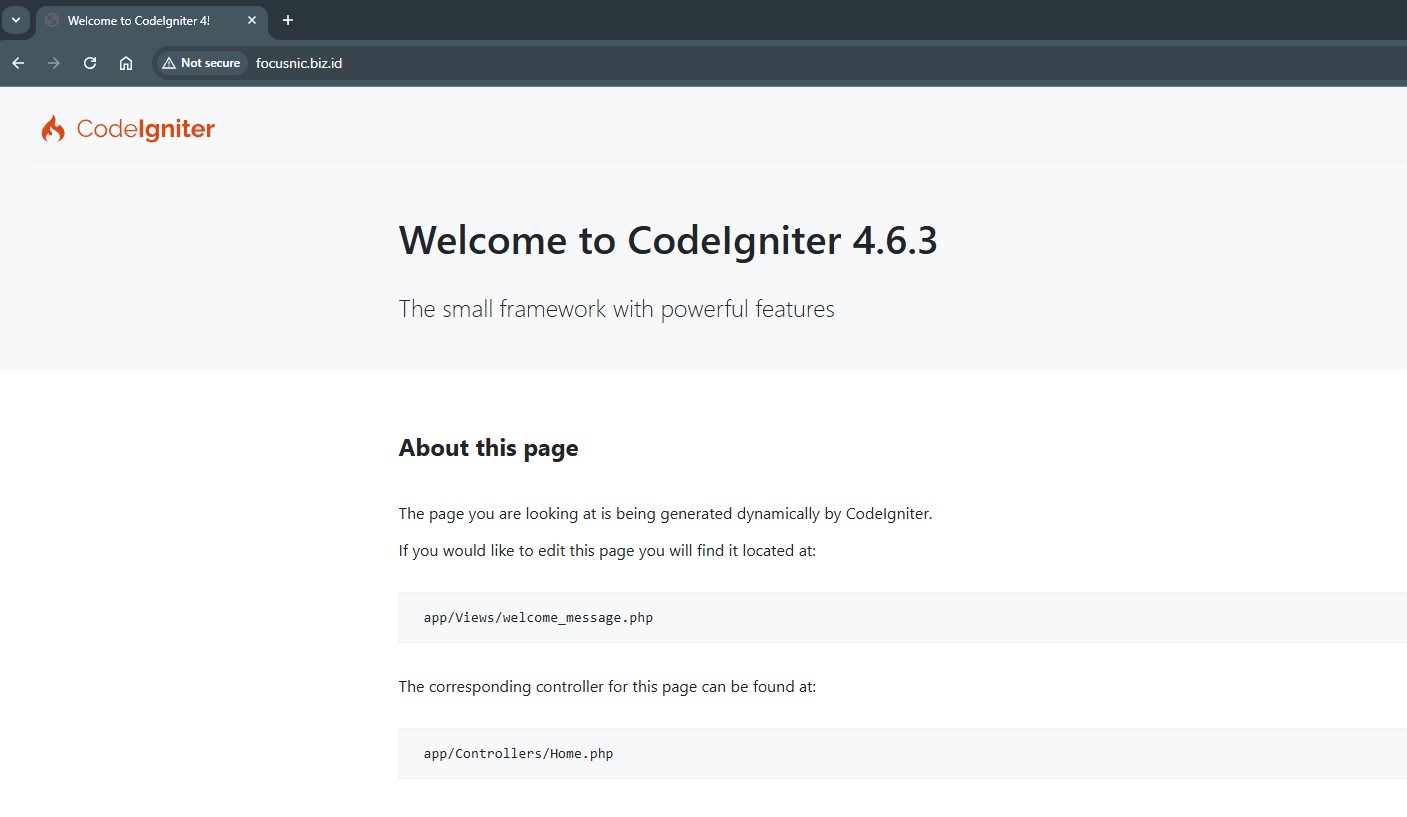The image size is (1407, 817).
Task: Open the browser home page icon
Action: [x=126, y=63]
